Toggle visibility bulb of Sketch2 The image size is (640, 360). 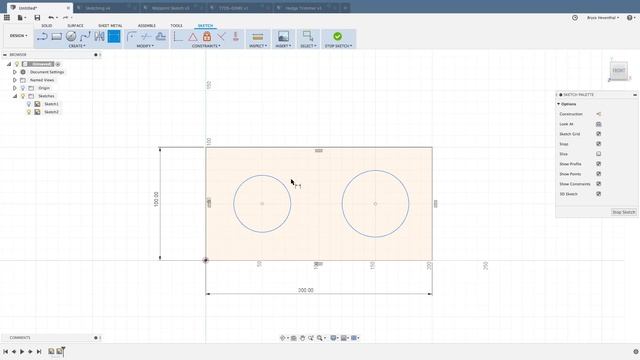coord(29,112)
